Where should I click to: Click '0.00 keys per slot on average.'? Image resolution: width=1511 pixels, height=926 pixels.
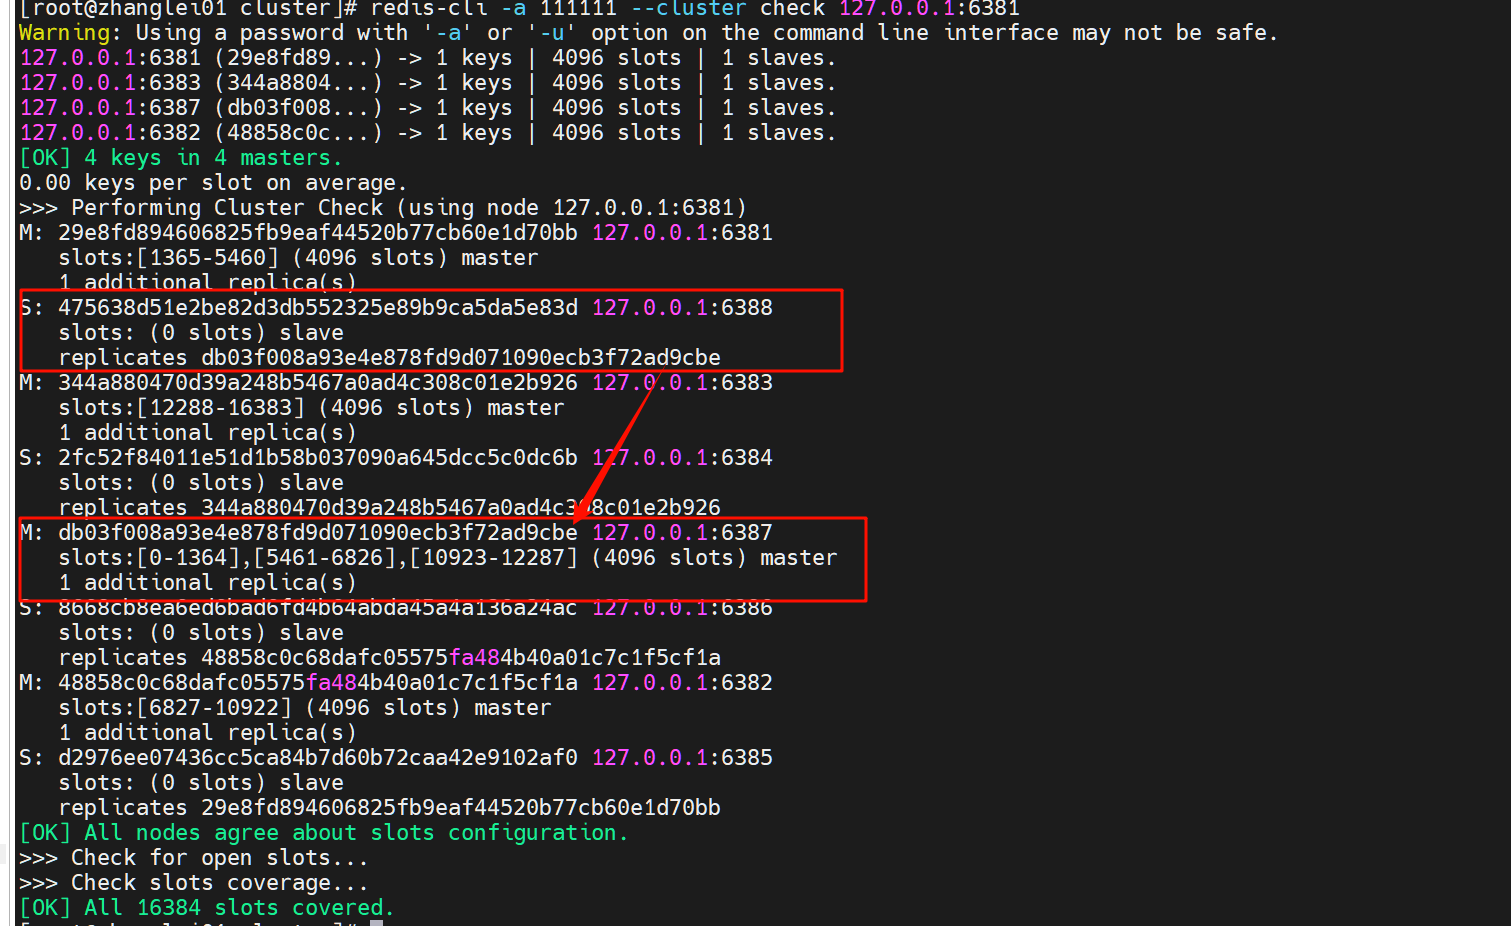pyautogui.click(x=213, y=183)
